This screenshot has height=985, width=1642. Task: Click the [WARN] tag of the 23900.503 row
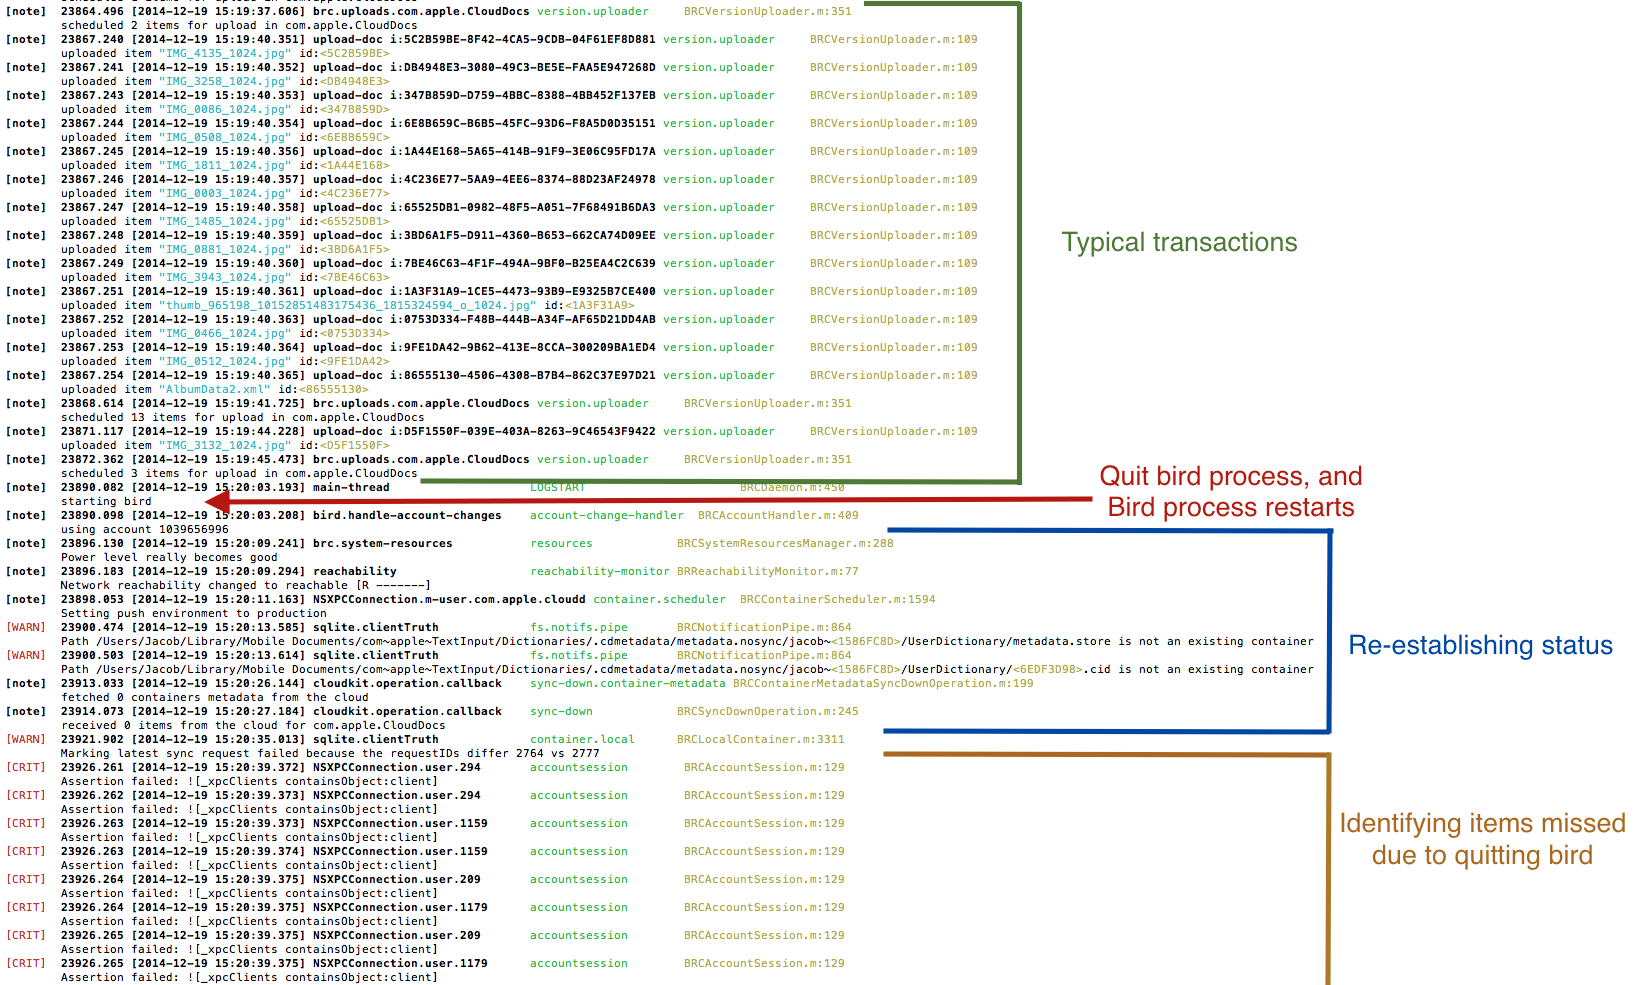pyautogui.click(x=26, y=656)
